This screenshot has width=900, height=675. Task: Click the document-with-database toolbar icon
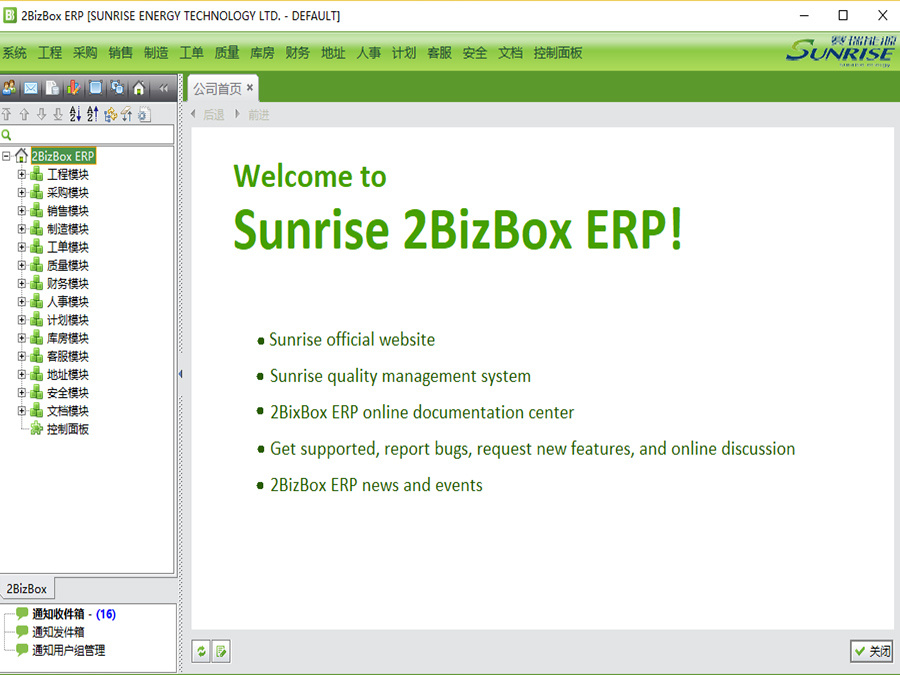coord(52,88)
